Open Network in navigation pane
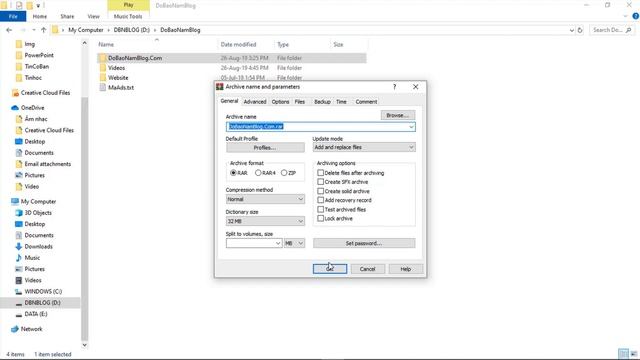This screenshot has width=640, height=360. coord(31,329)
